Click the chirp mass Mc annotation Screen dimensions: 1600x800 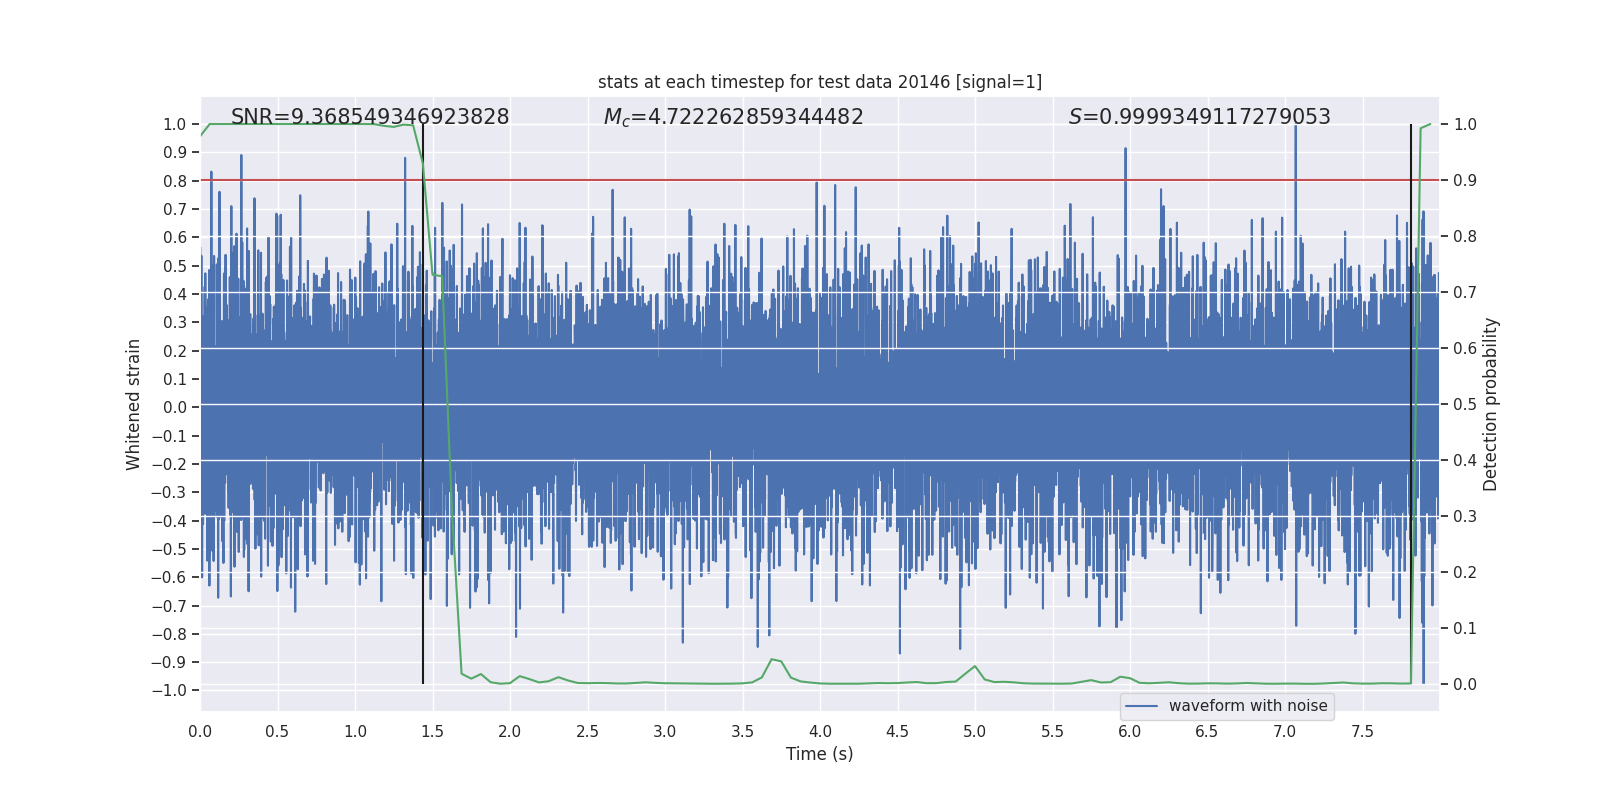click(733, 117)
